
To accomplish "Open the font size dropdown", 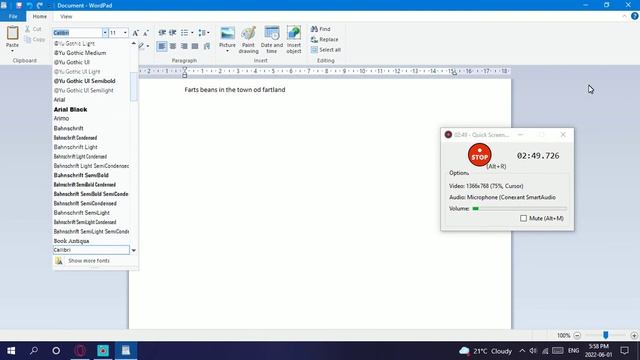I will (125, 33).
